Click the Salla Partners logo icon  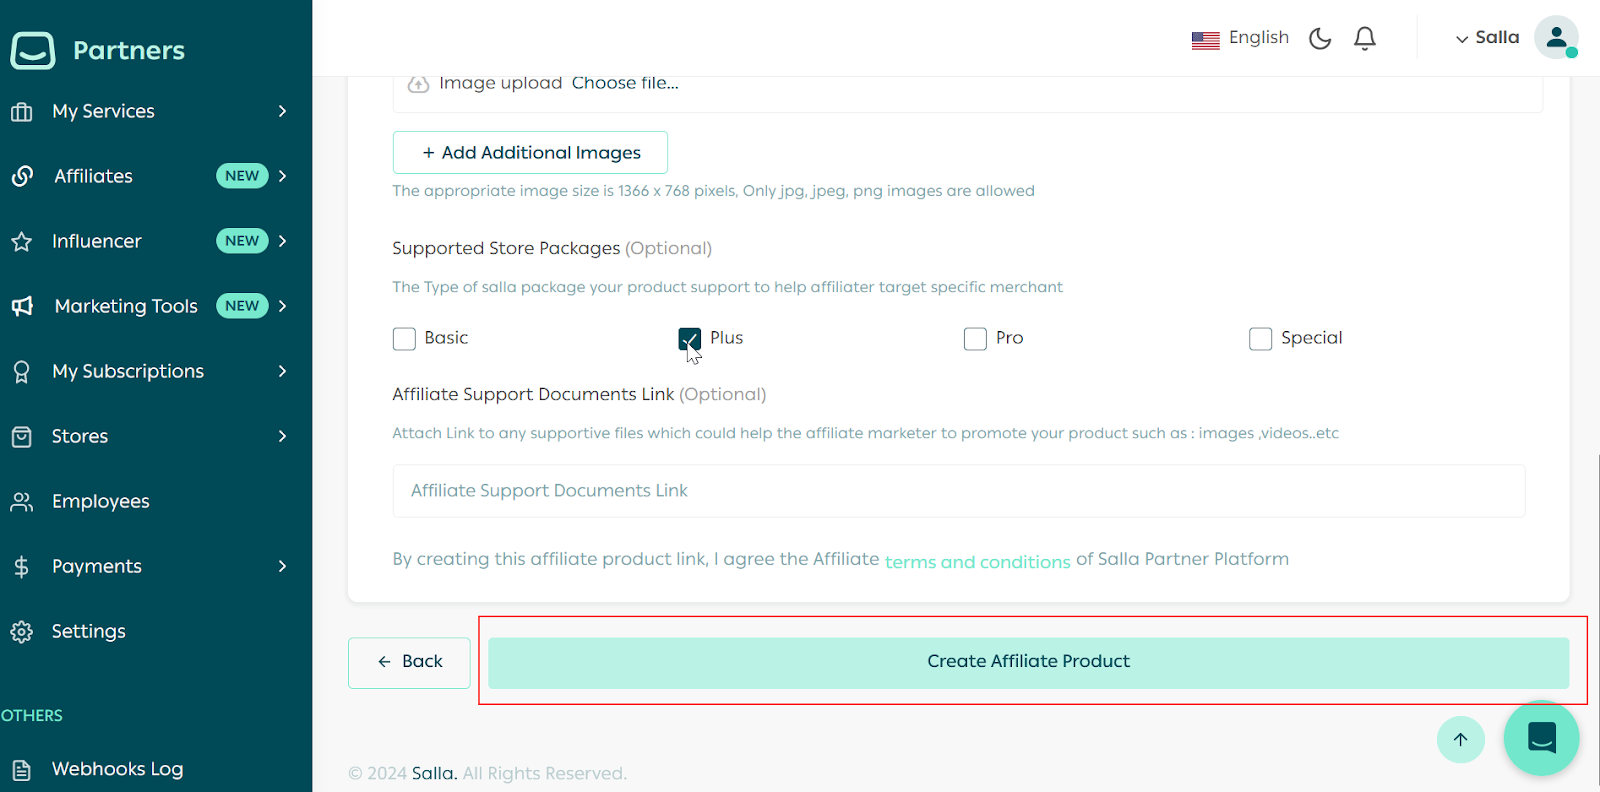[x=33, y=50]
